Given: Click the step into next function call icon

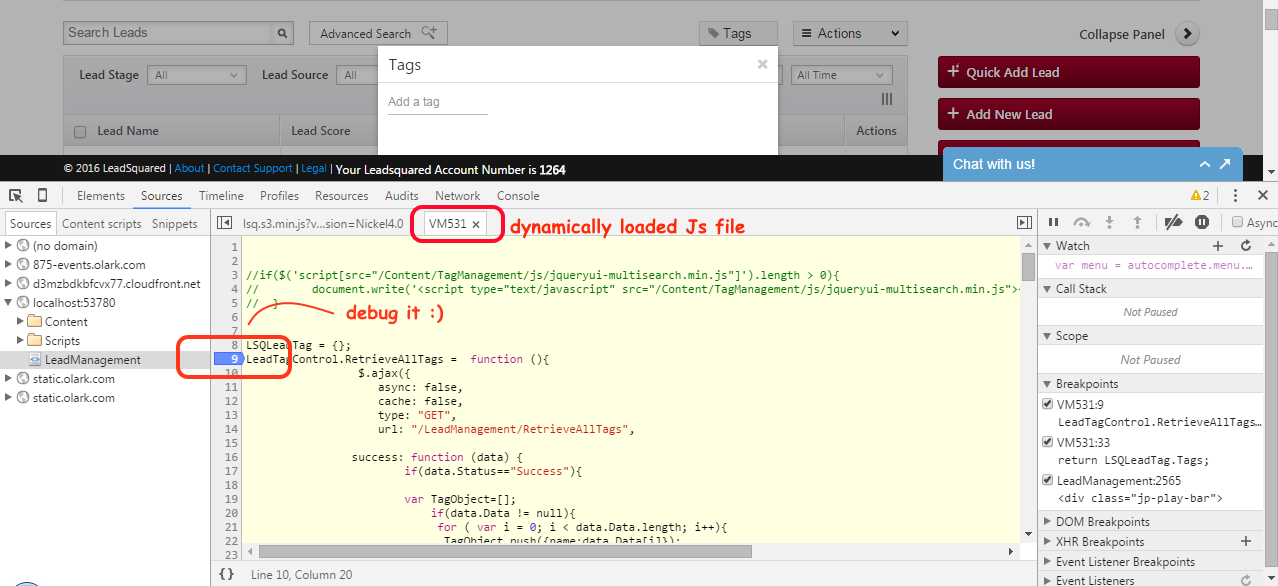Looking at the screenshot, I should (1109, 221).
